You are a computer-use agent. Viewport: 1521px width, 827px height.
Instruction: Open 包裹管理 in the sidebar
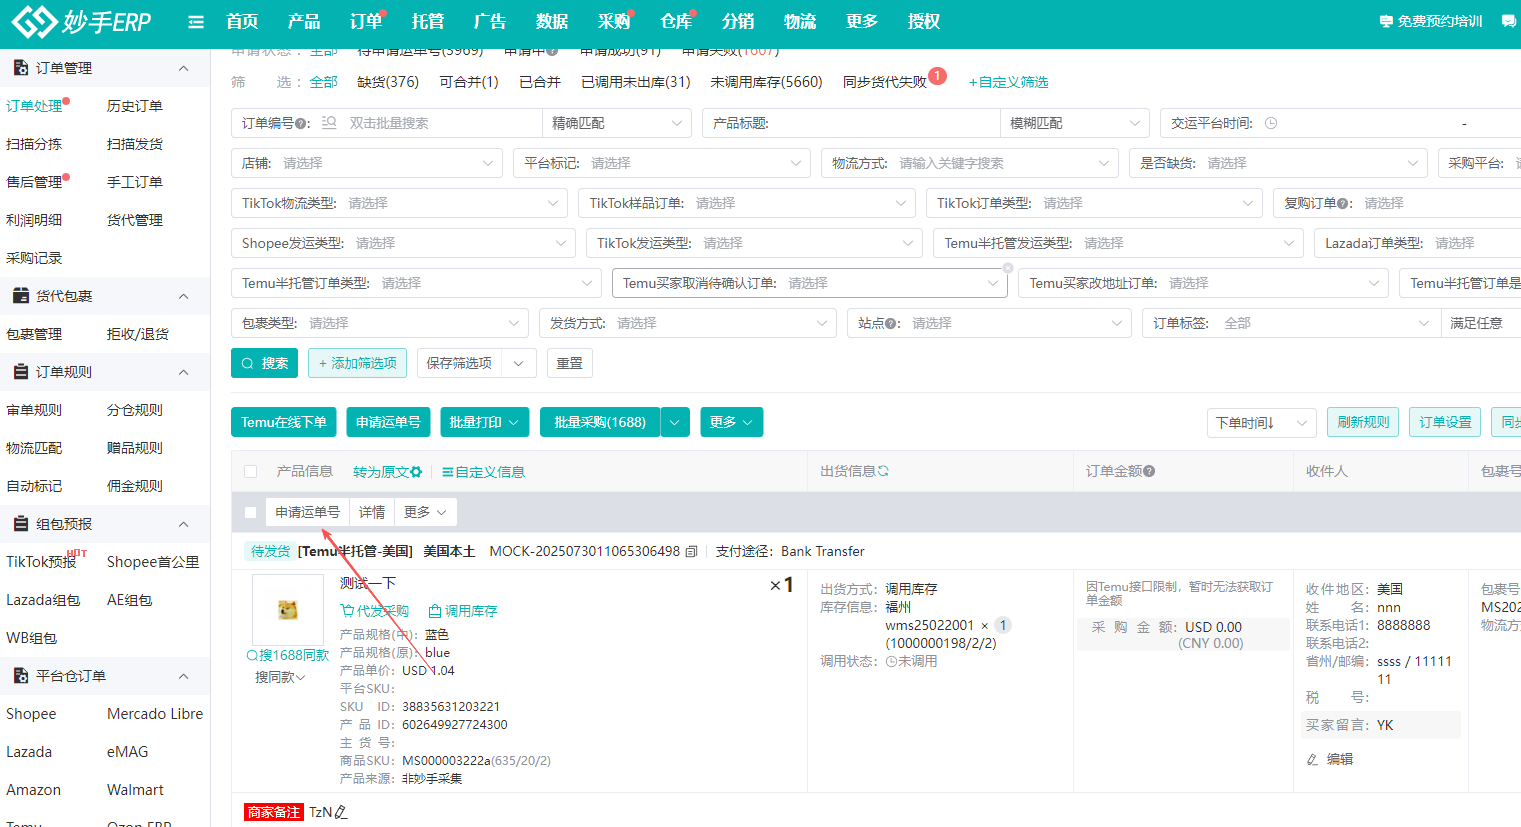point(34,334)
